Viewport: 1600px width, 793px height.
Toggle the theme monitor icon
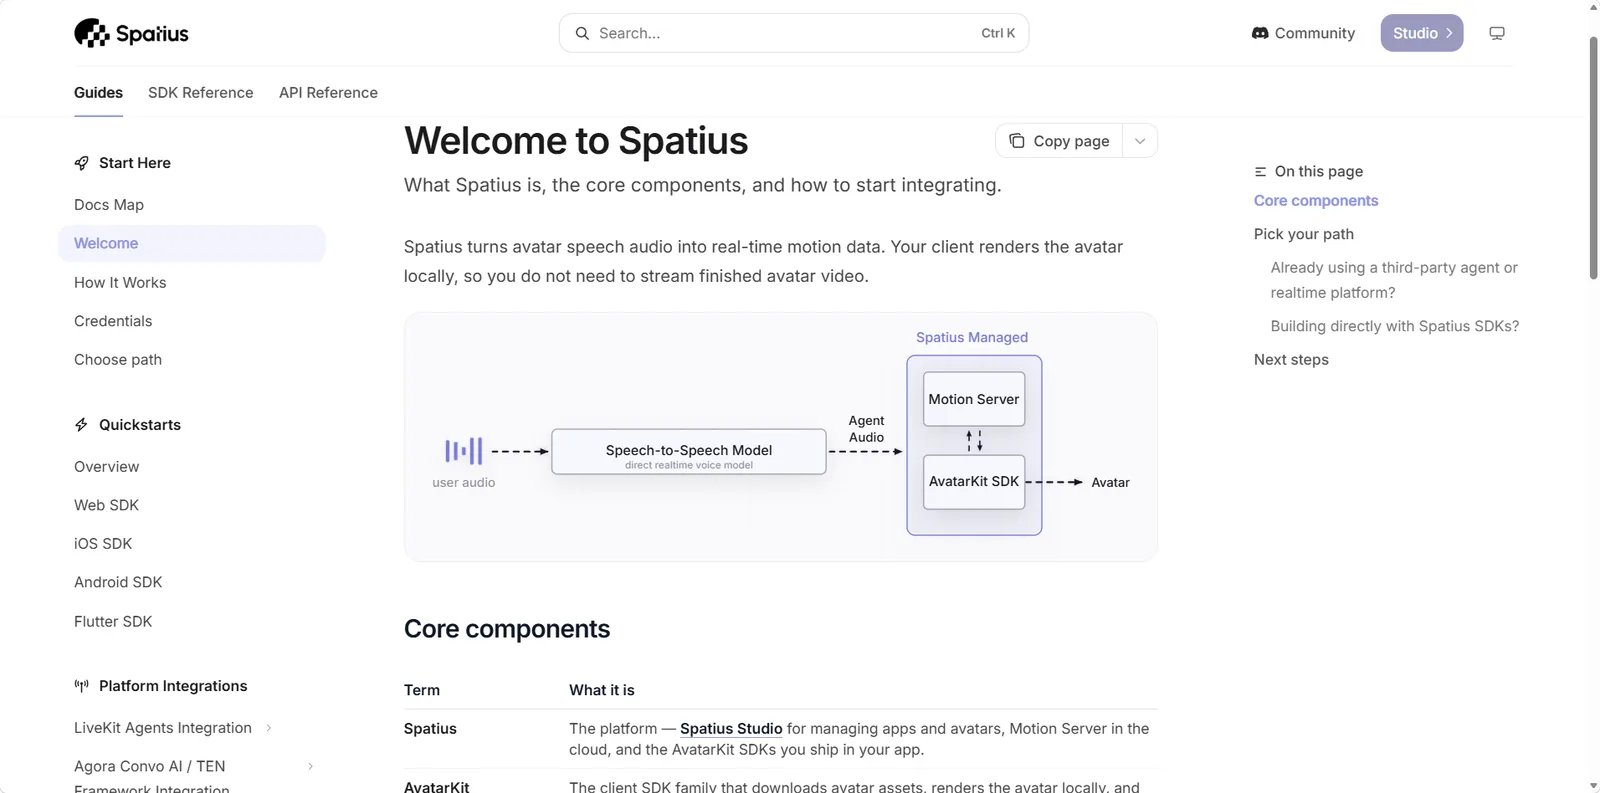pyautogui.click(x=1497, y=33)
